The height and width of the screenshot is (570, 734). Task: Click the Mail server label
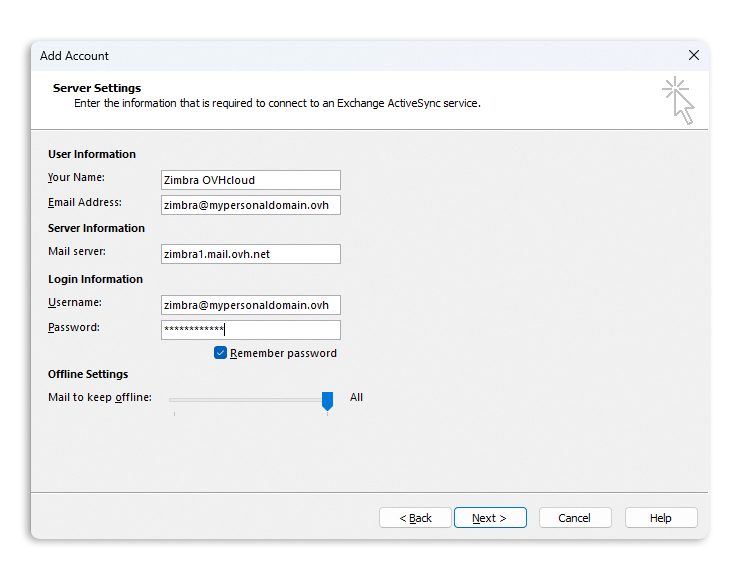[77, 251]
